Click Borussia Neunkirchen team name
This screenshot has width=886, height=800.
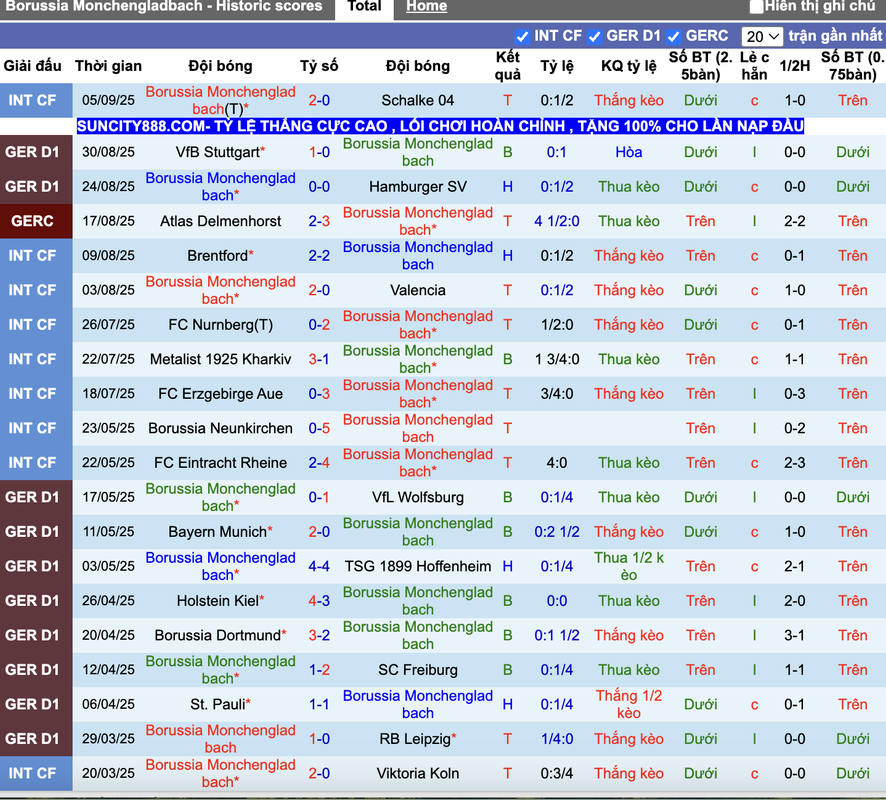220,428
